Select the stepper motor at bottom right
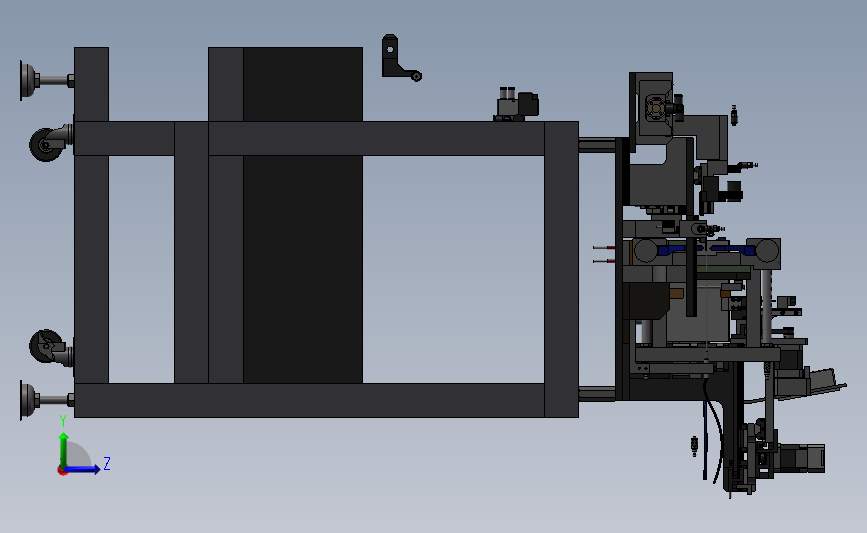 (x=801, y=458)
